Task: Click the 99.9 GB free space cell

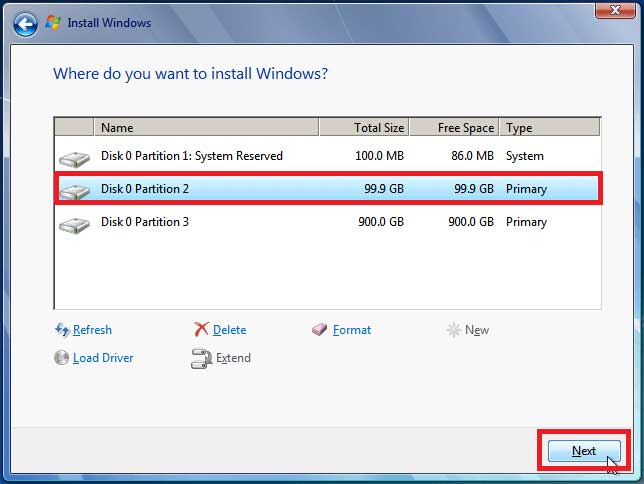Action: tap(474, 189)
